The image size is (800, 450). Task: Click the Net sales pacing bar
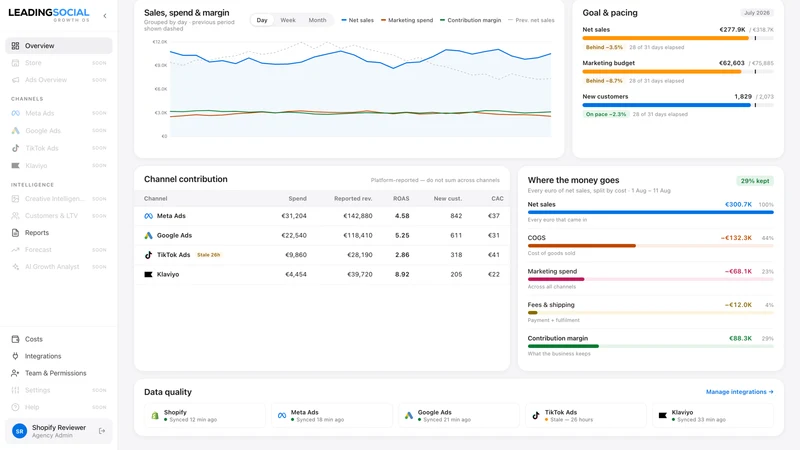(678, 38)
